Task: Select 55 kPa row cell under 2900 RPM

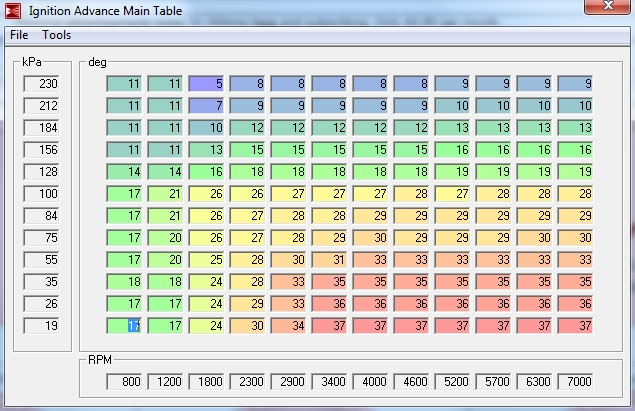Action: [288, 260]
